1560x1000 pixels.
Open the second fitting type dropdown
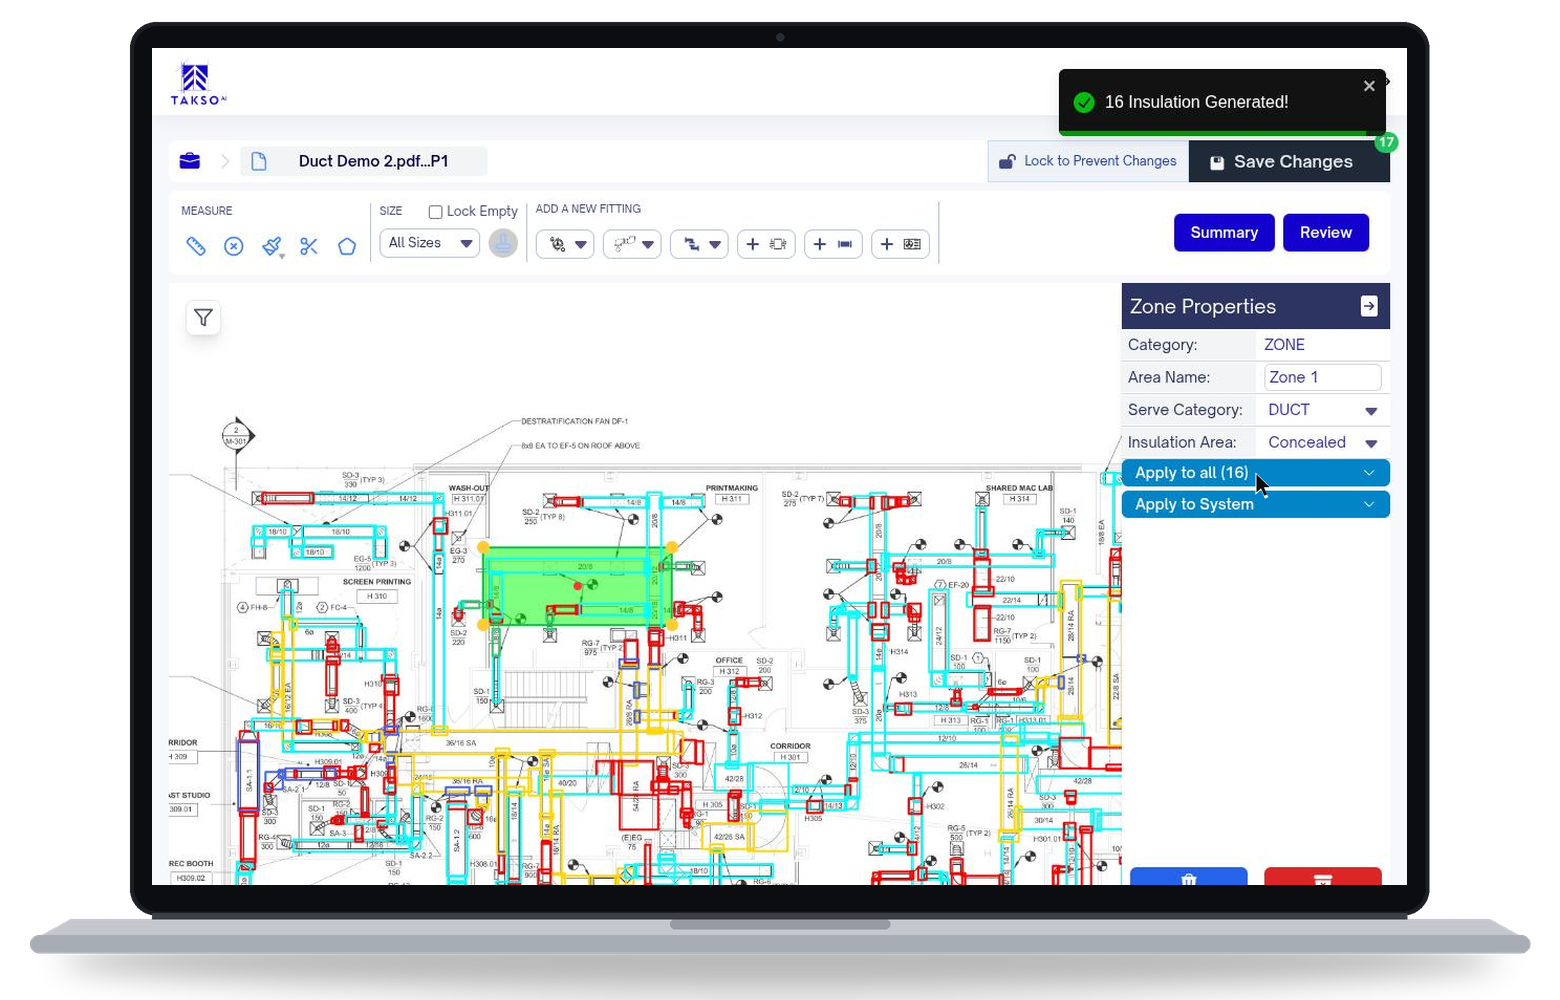click(632, 244)
